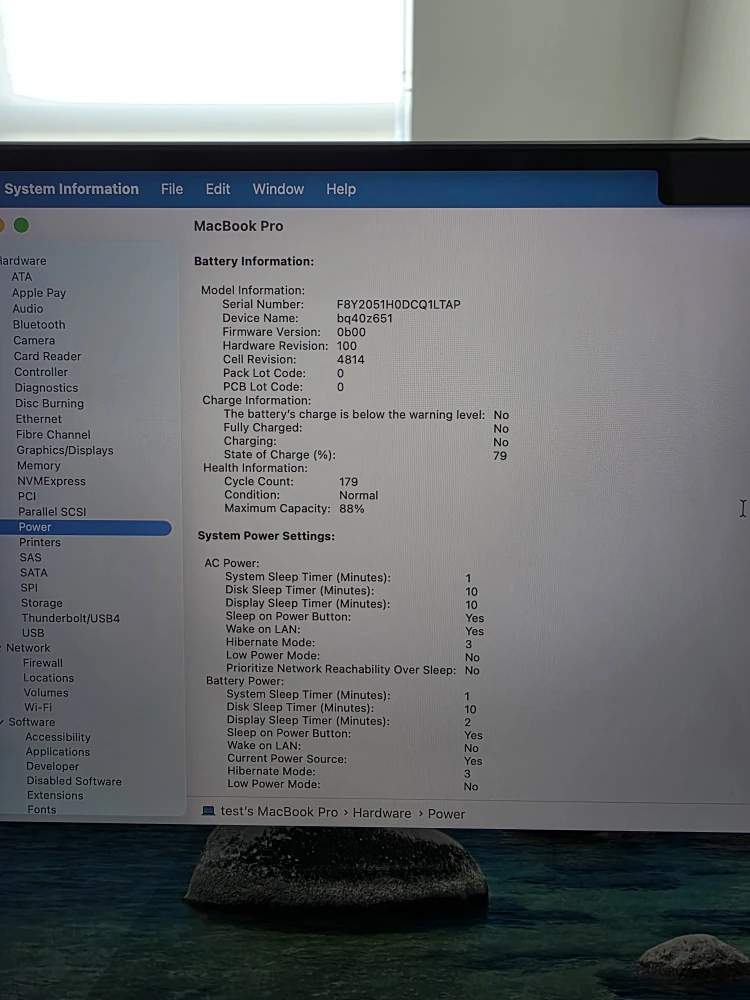Select Applications under Software
750x1000 pixels.
(x=58, y=752)
